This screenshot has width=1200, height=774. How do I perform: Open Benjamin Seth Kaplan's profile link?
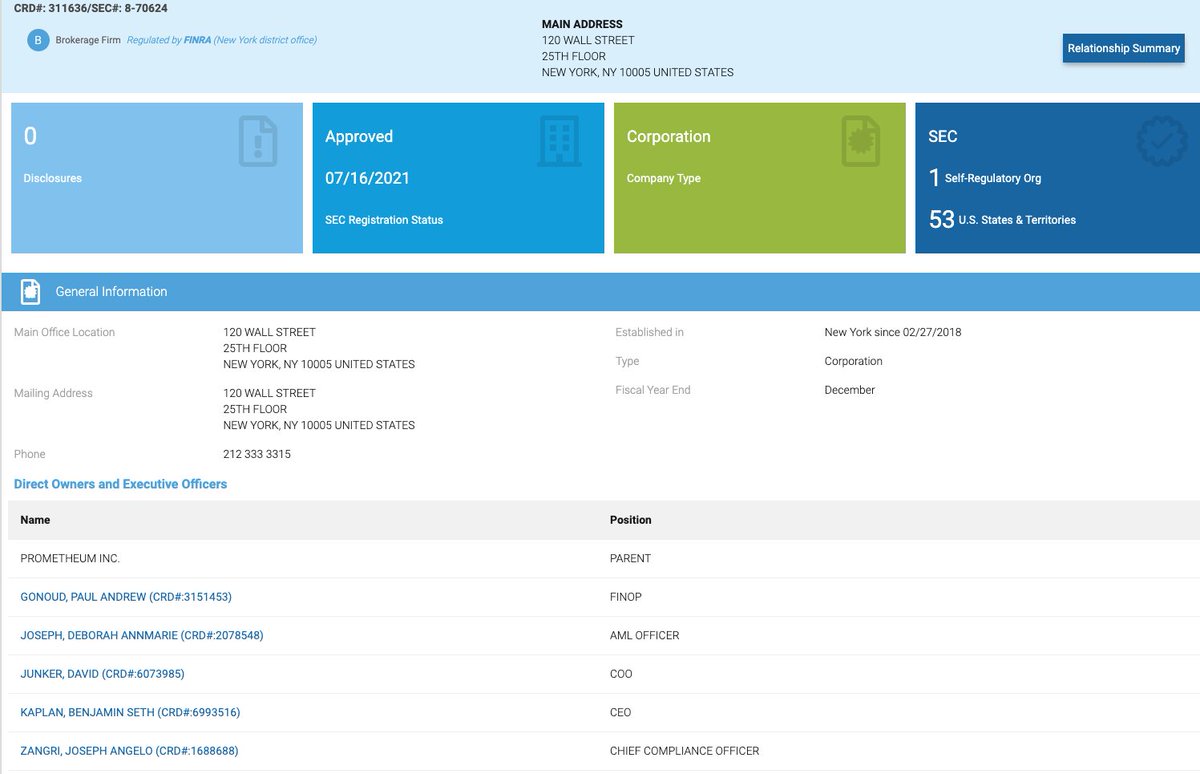(x=130, y=713)
